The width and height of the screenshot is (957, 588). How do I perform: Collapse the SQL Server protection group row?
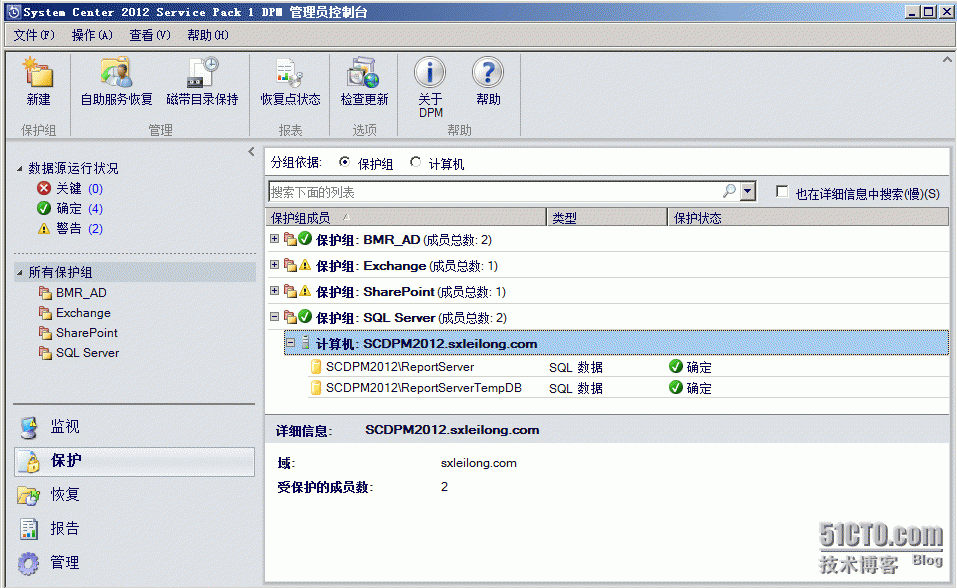275,317
